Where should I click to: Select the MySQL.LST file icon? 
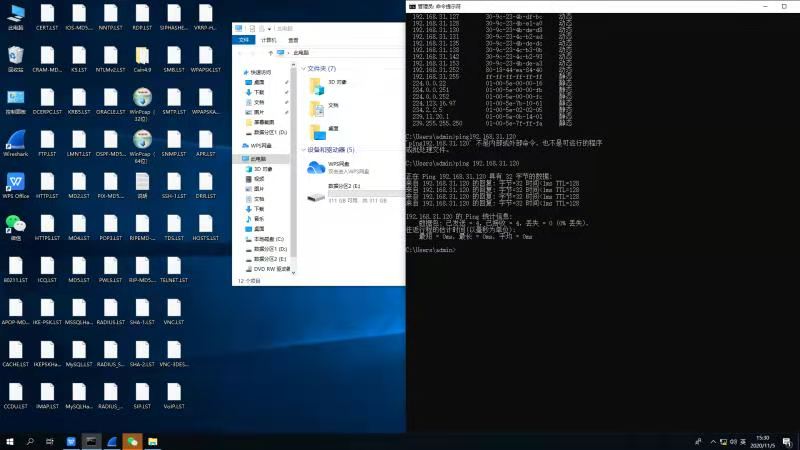[x=79, y=354]
